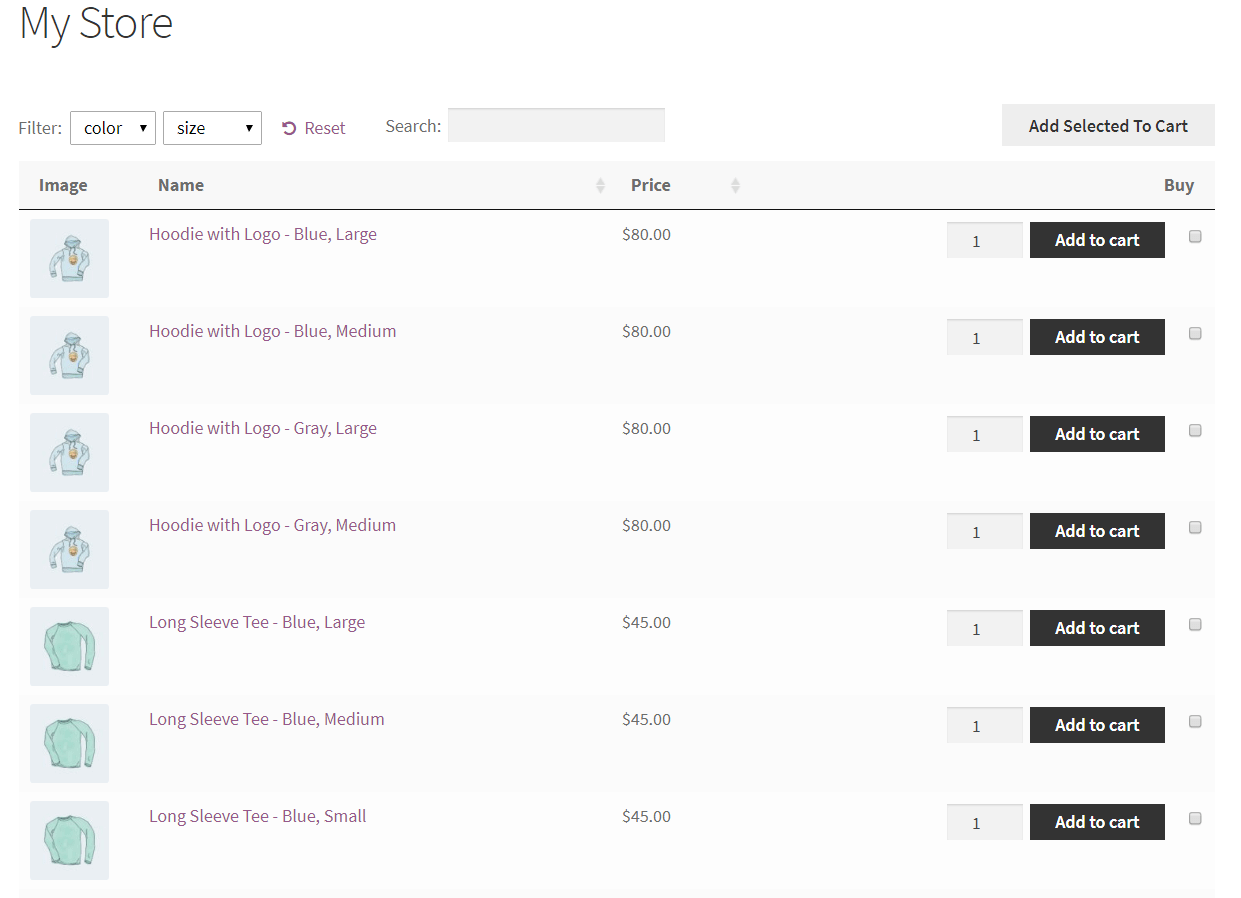Click quantity field for Hoodie Blue Medium
The image size is (1241, 898).
984,338
